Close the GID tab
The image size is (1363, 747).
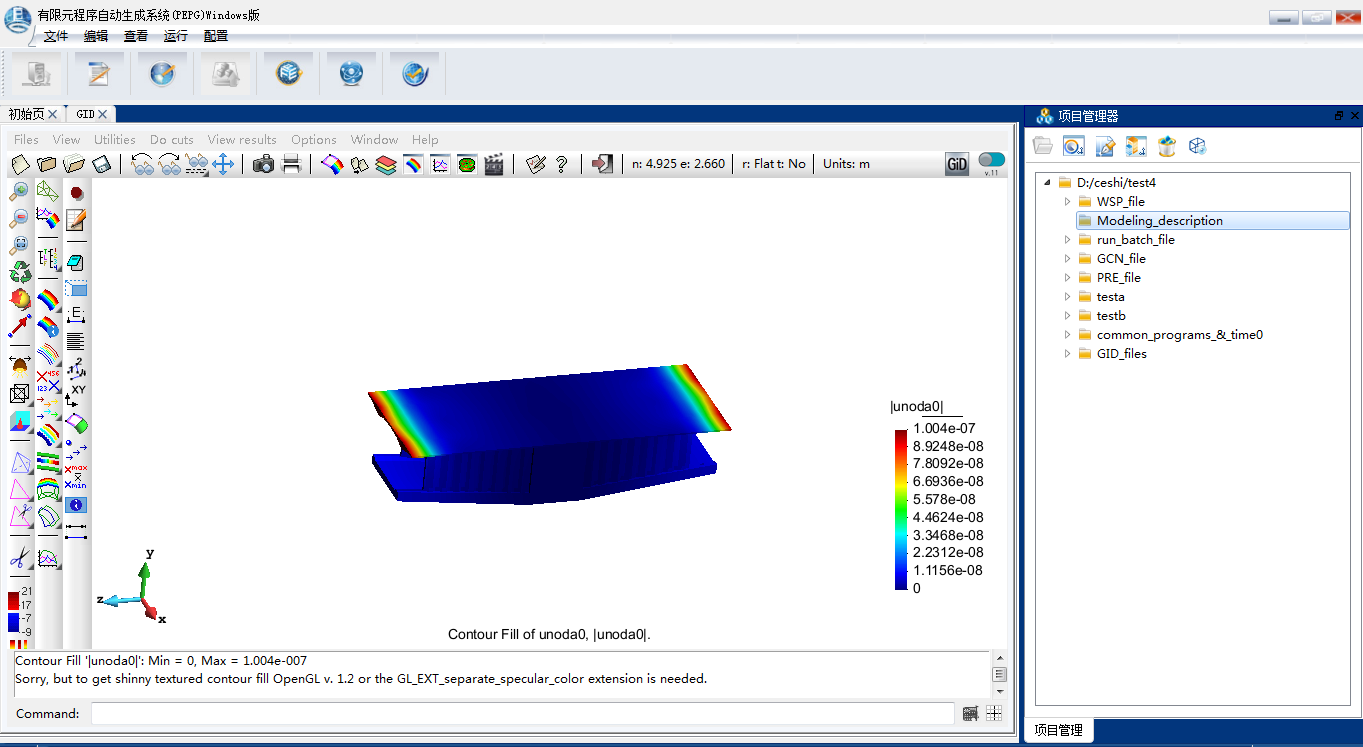(102, 114)
